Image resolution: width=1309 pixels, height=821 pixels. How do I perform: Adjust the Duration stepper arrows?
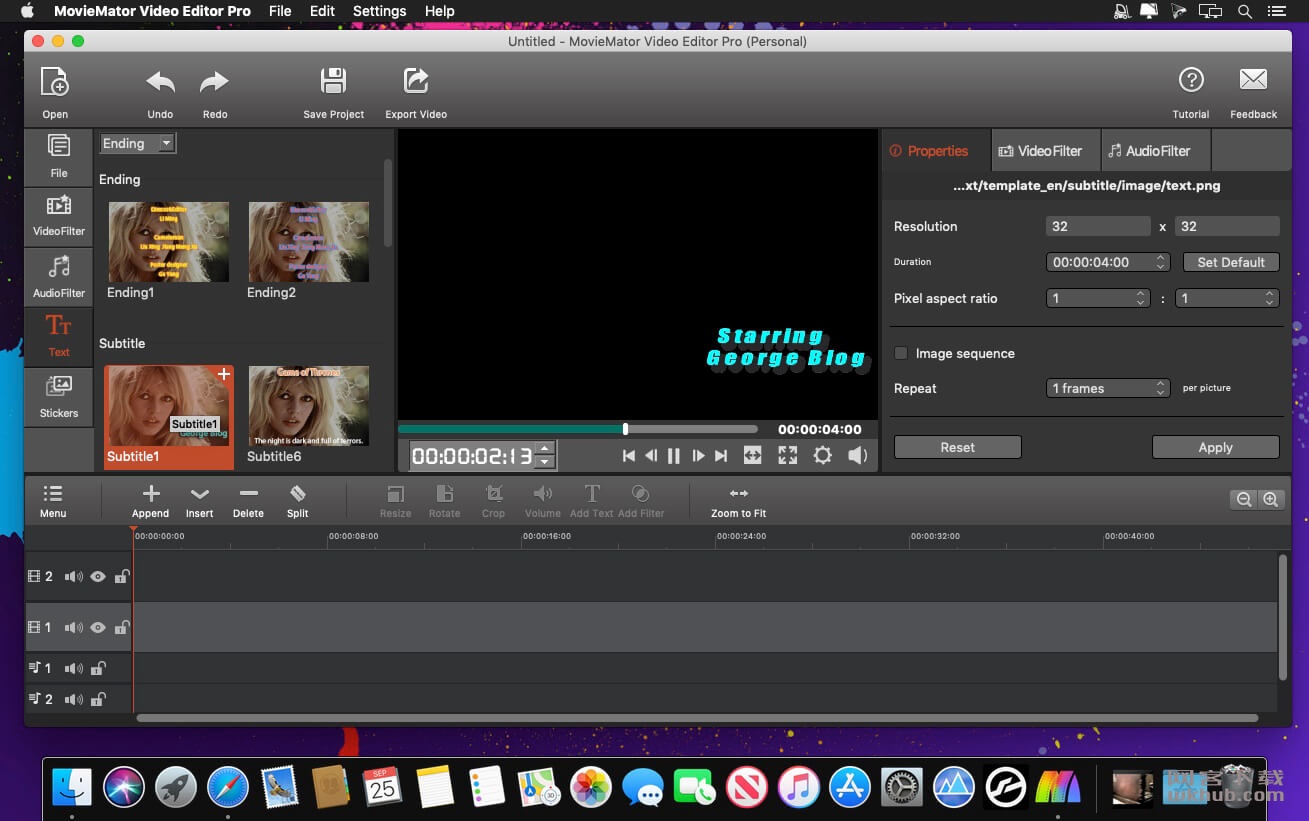[x=1161, y=262]
